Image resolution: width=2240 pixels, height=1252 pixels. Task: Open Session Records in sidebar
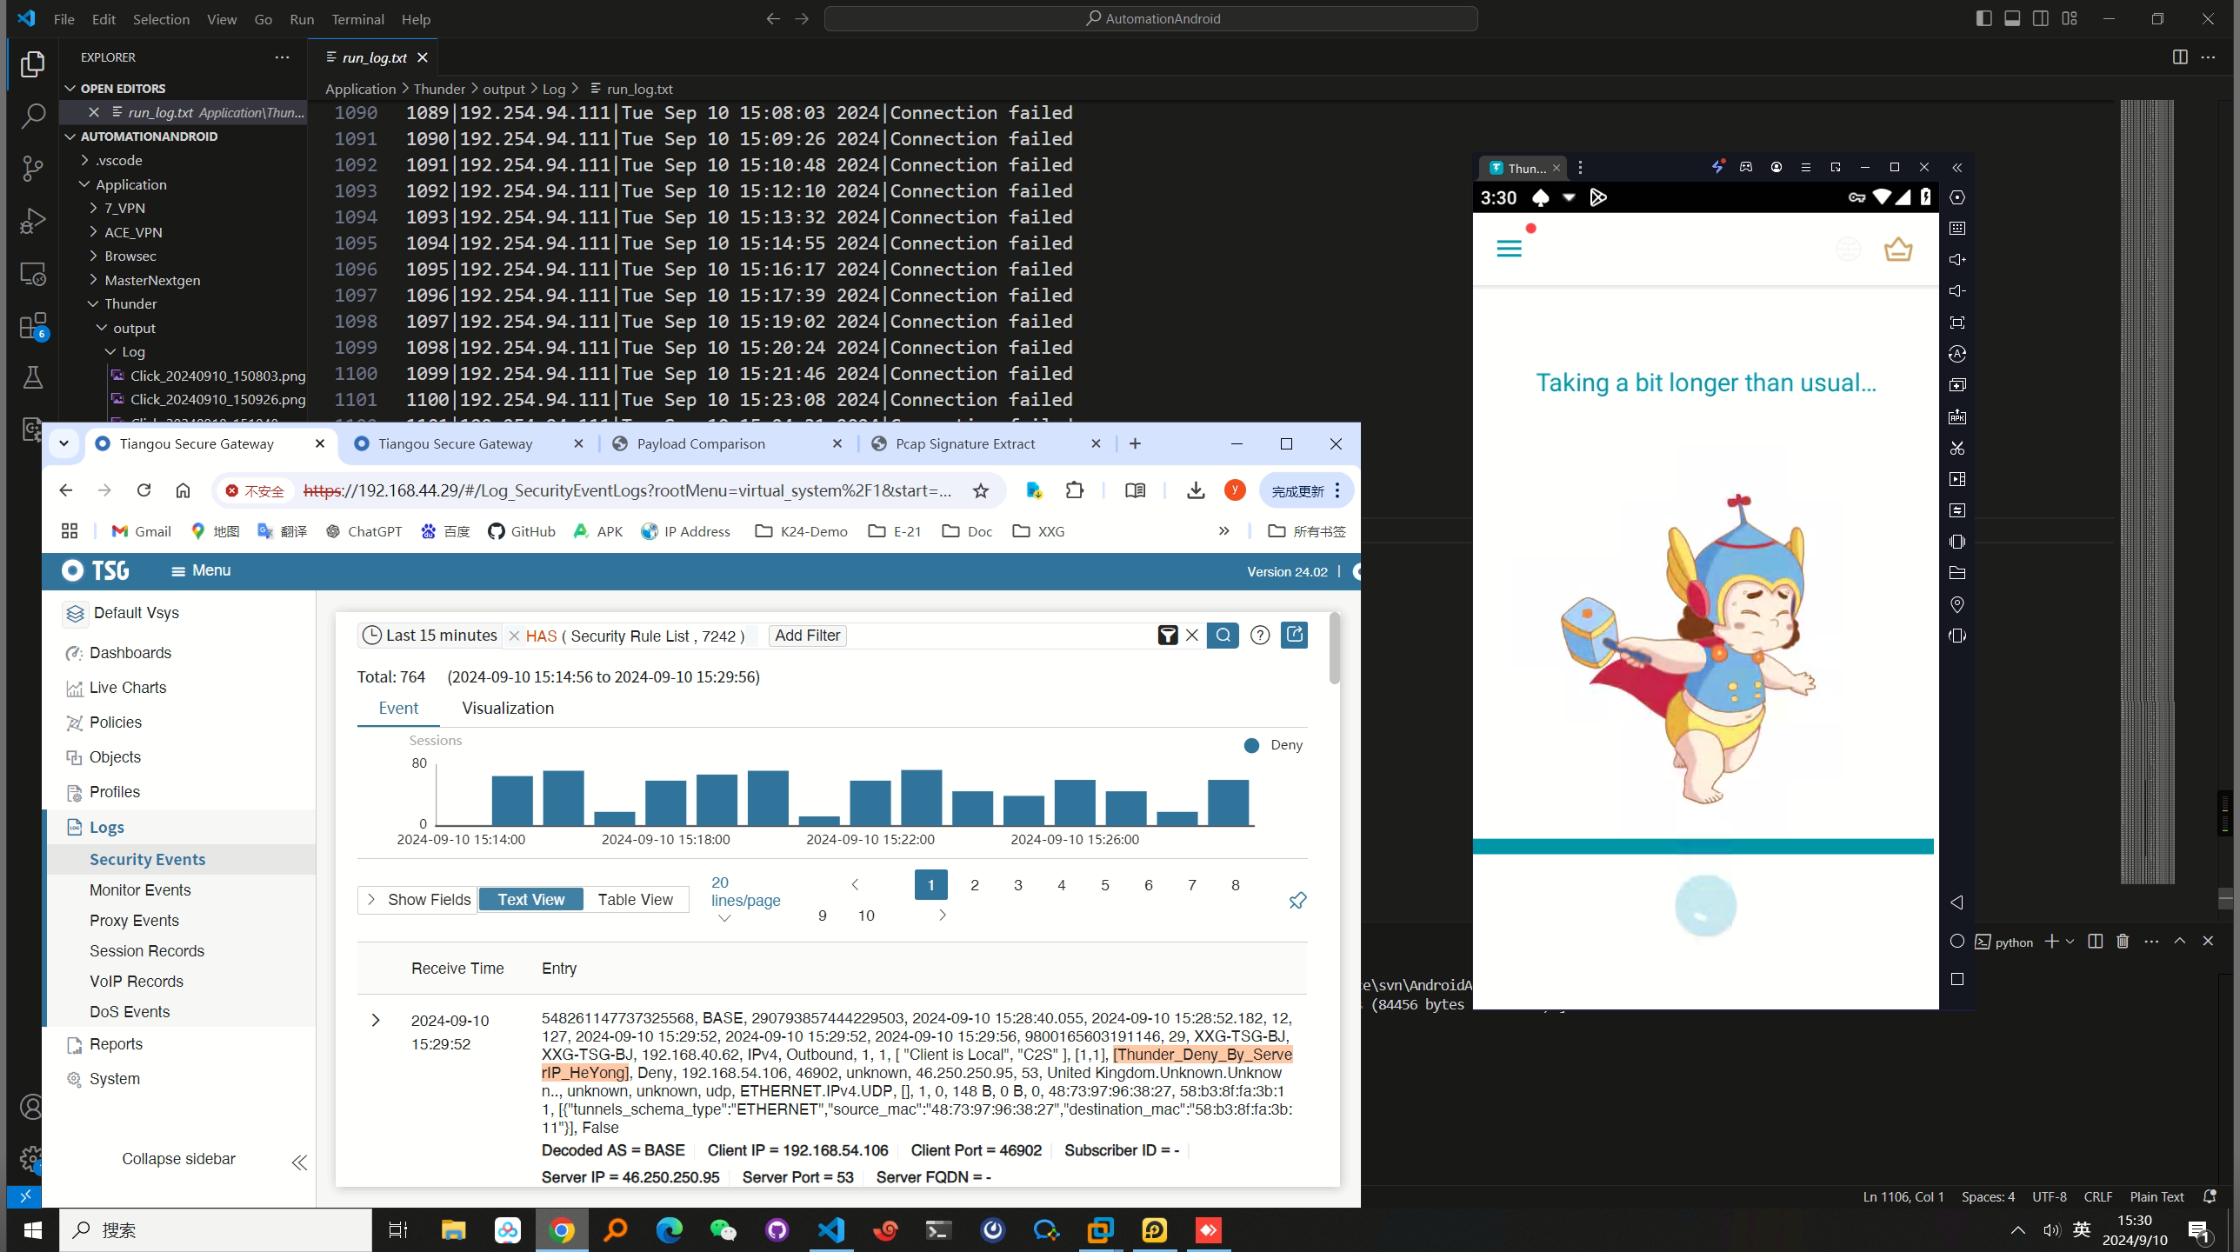pyautogui.click(x=146, y=951)
